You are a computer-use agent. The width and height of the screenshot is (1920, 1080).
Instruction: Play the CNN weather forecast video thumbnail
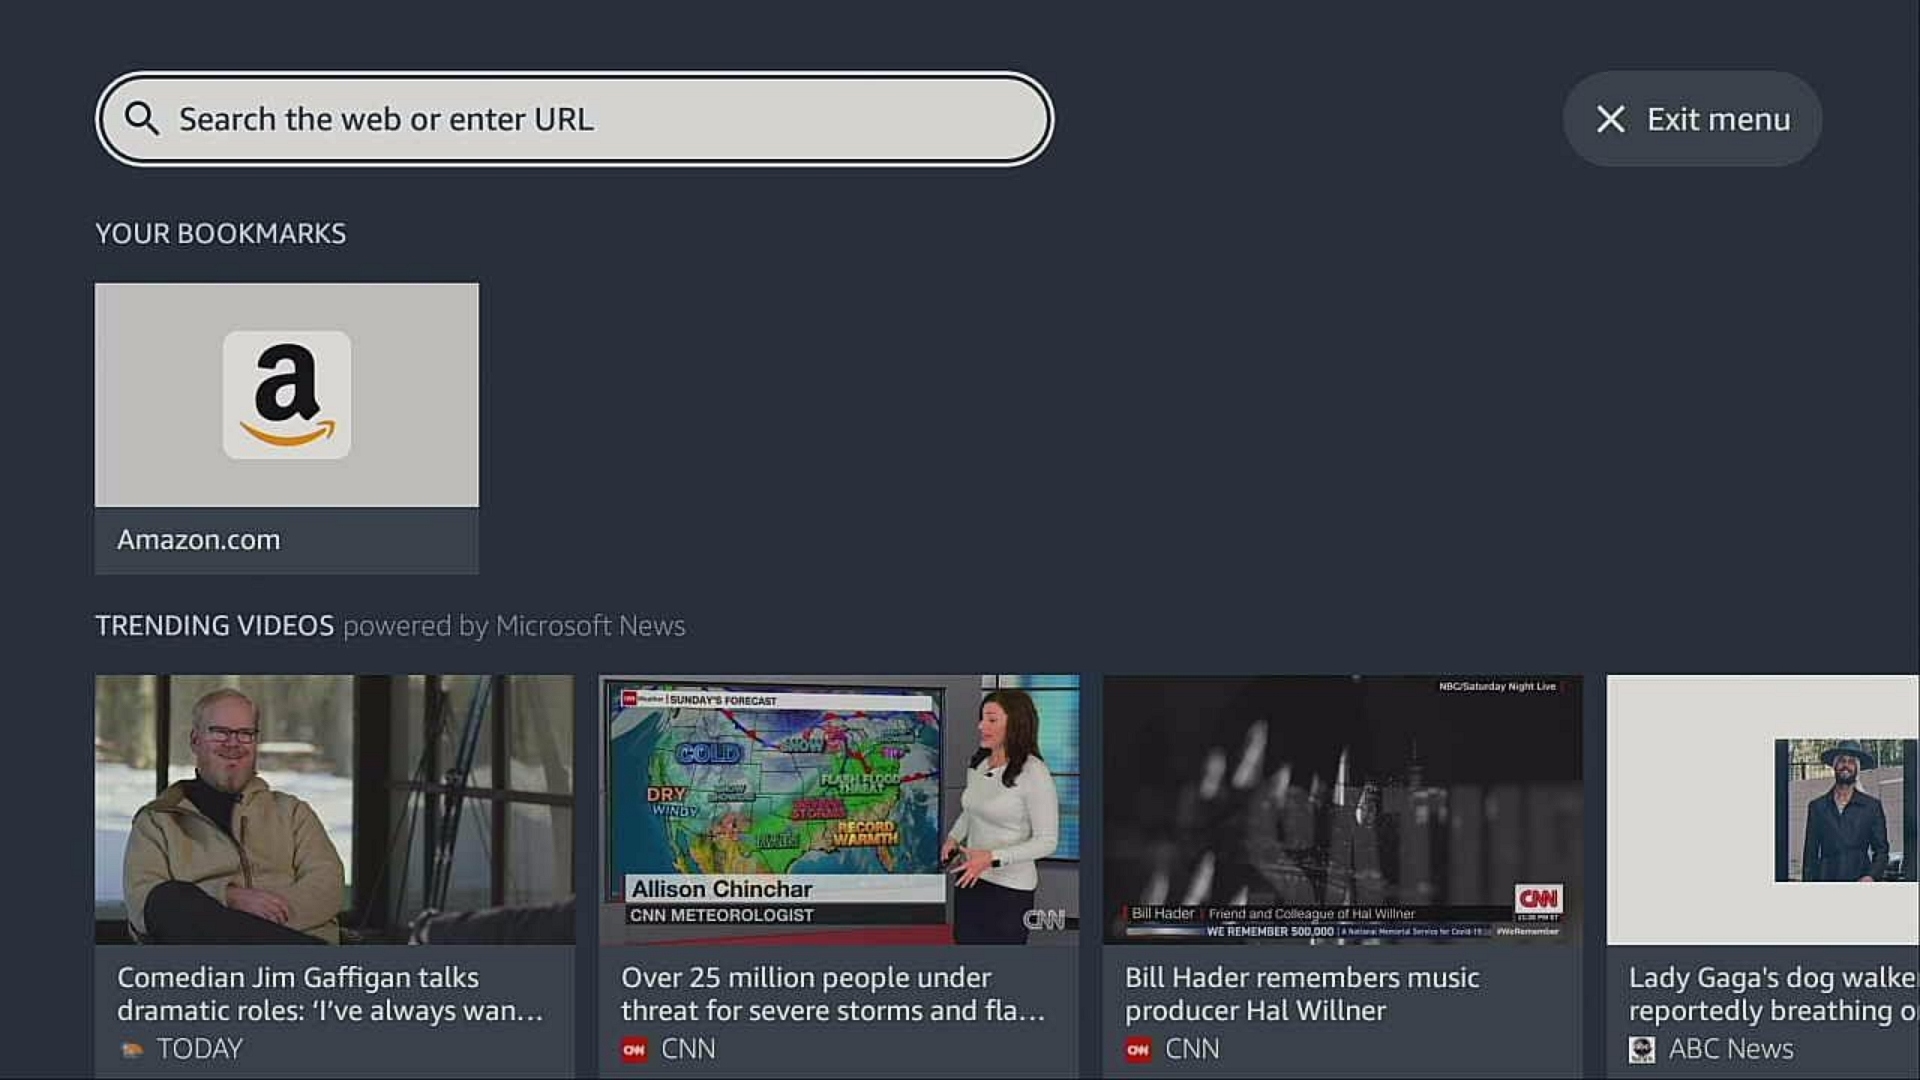point(839,810)
